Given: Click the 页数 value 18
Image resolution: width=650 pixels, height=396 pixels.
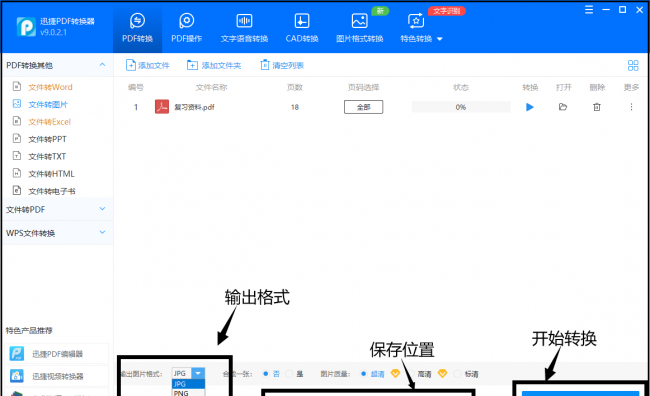Looking at the screenshot, I should click(x=295, y=107).
